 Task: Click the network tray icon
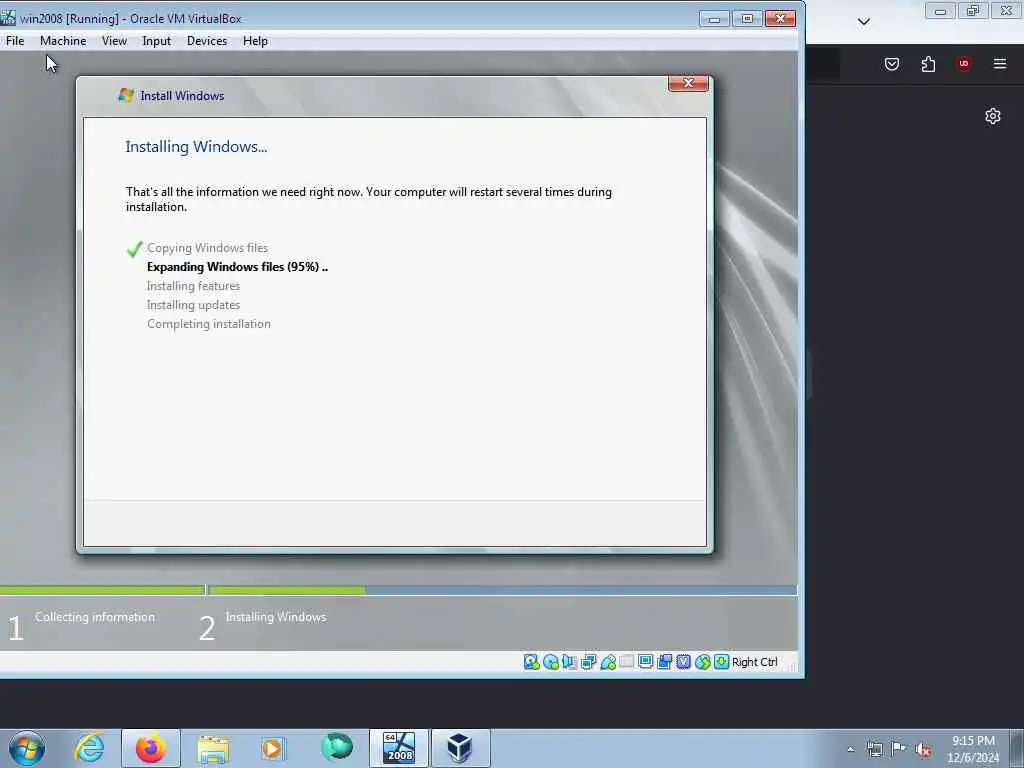(874, 749)
